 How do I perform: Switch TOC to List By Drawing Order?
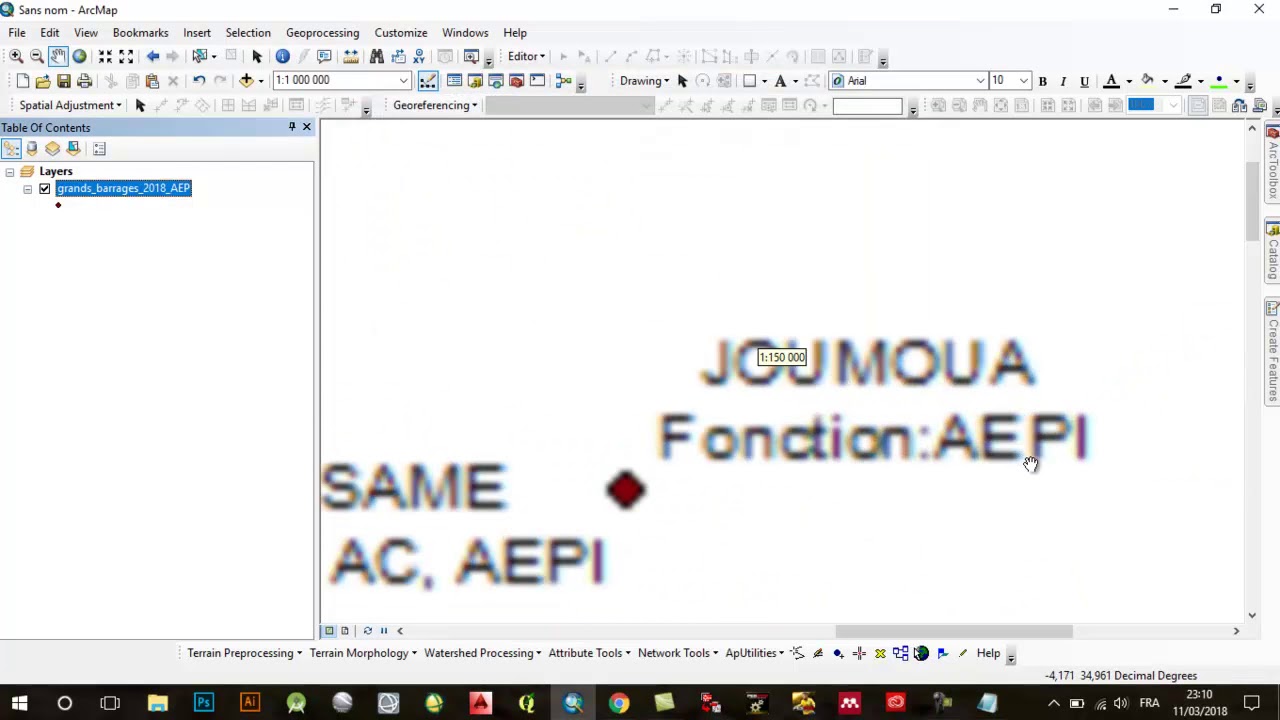[x=11, y=148]
